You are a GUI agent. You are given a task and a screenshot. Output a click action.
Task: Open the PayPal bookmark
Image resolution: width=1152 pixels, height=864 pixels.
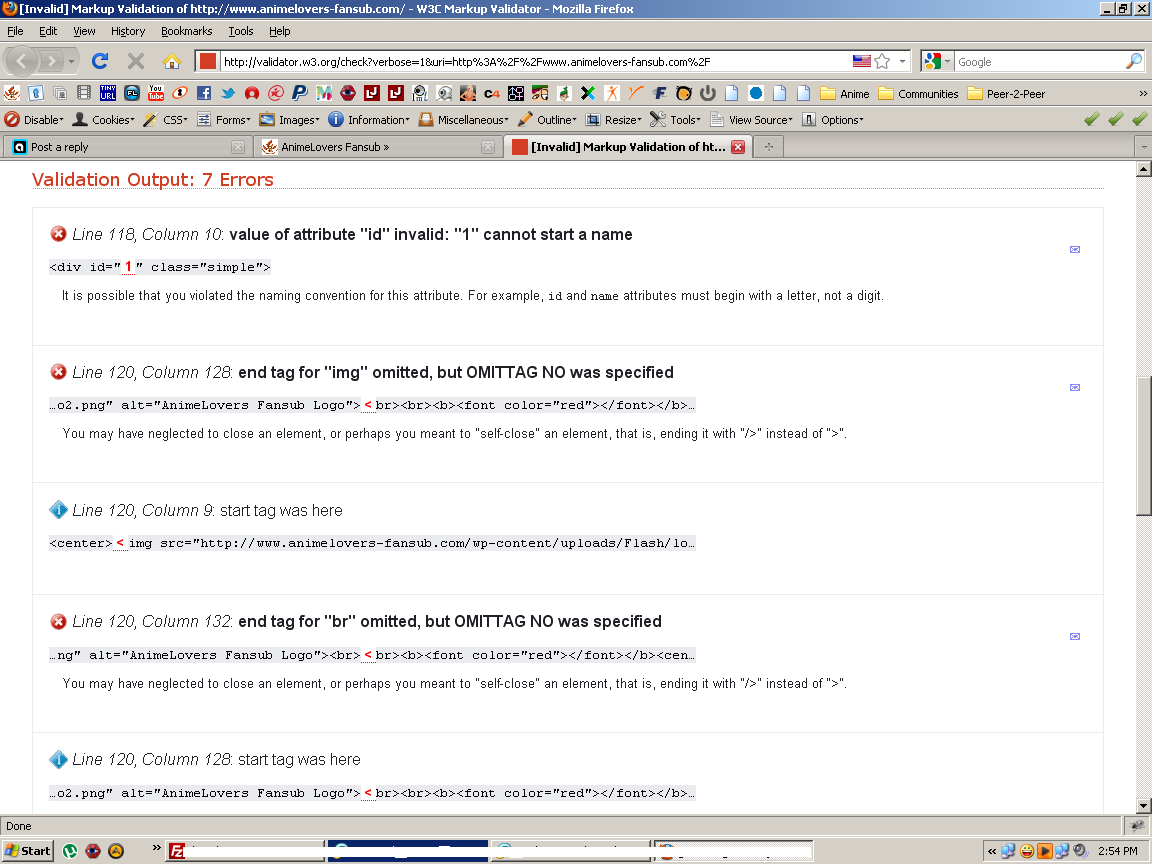point(300,93)
